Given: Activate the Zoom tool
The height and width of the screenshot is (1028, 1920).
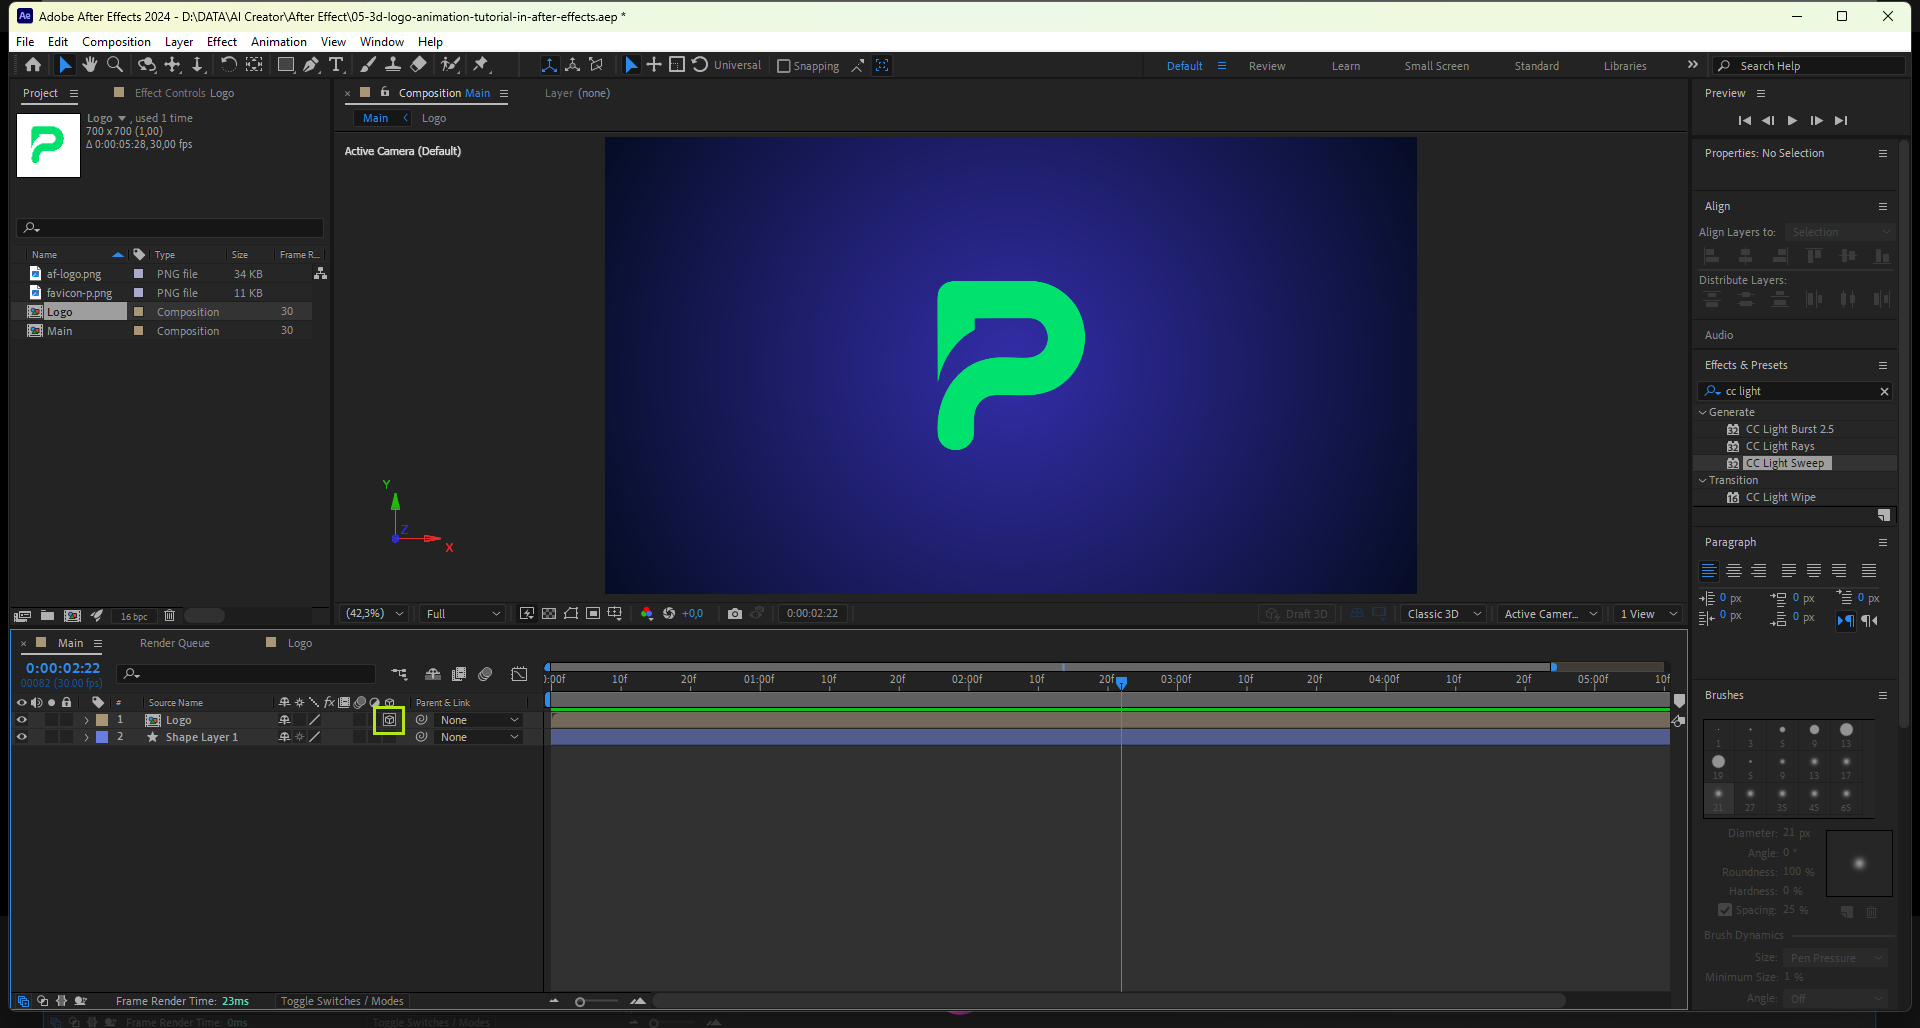Looking at the screenshot, I should (x=115, y=65).
